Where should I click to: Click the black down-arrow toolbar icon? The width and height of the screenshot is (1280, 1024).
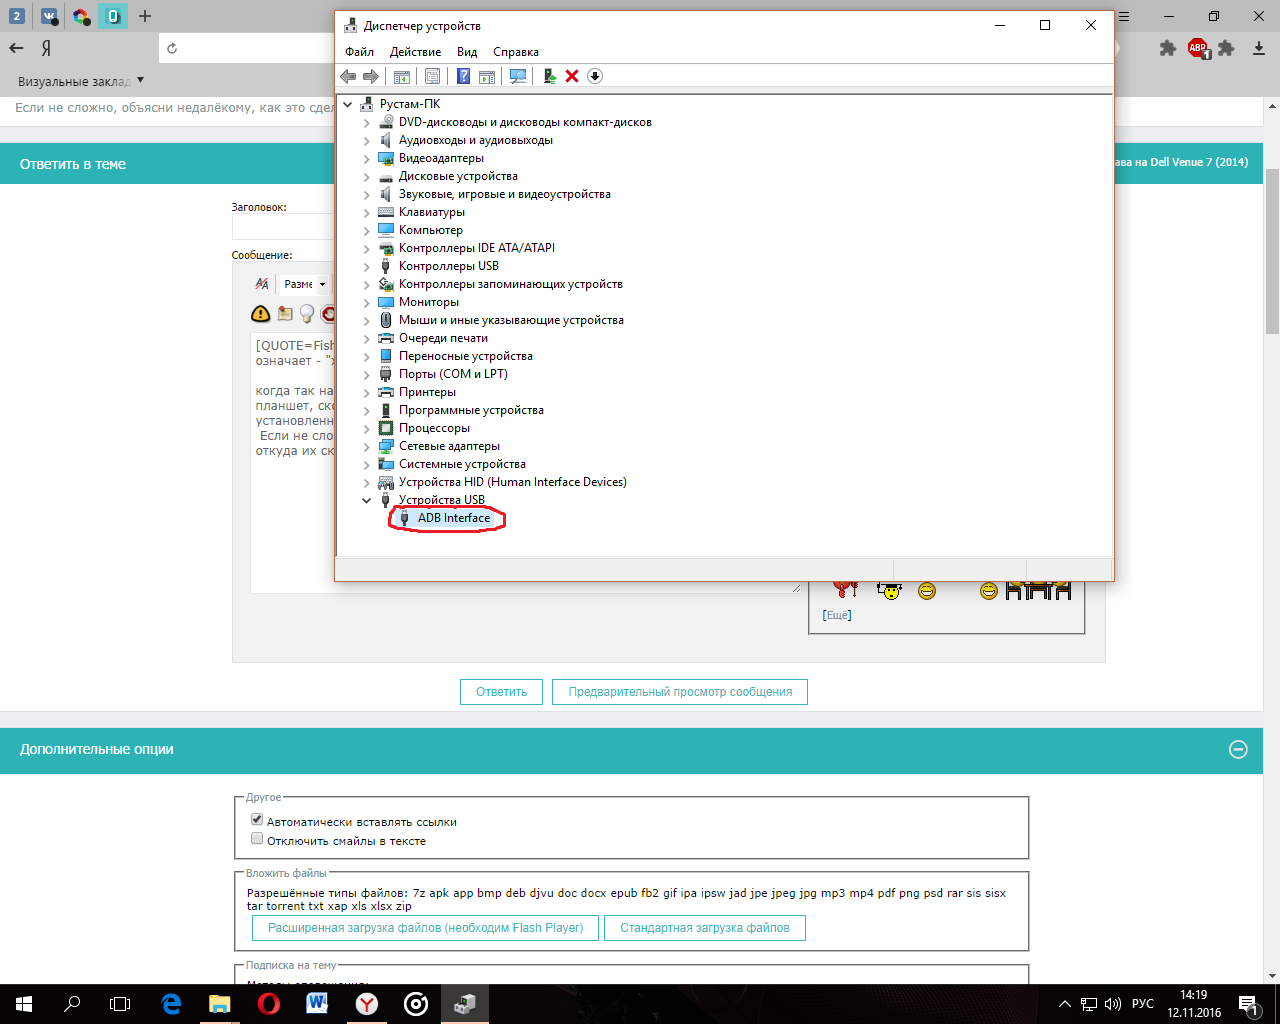595,76
